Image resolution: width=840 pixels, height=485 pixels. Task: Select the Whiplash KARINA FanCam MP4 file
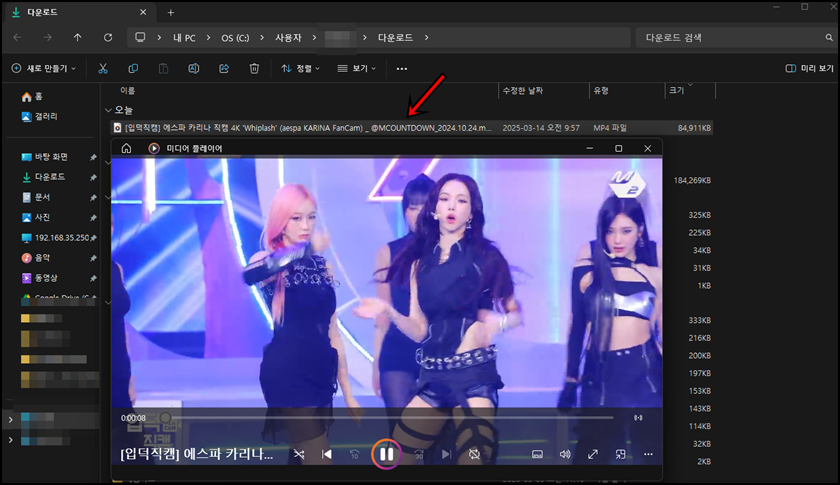point(411,128)
